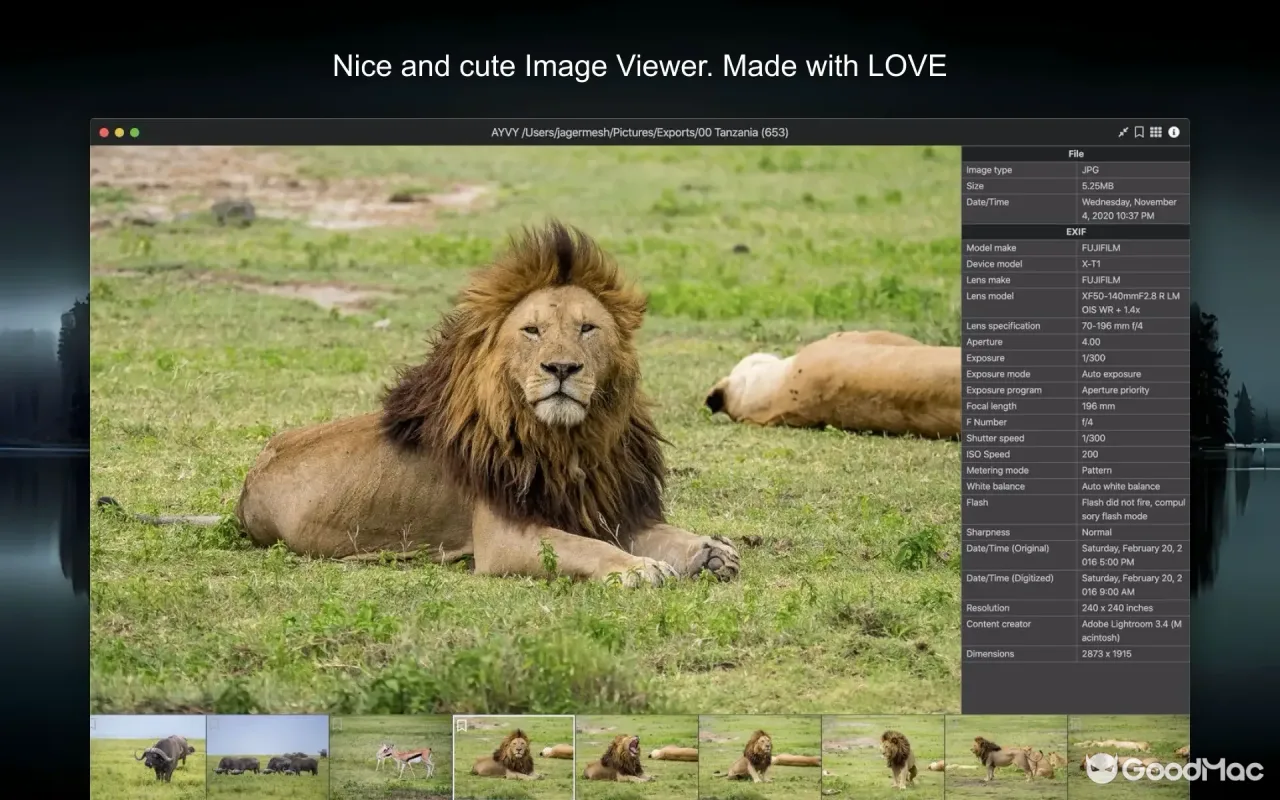The width and height of the screenshot is (1280, 800).
Task: Click the Flash did not fire value
Action: coord(1134,509)
